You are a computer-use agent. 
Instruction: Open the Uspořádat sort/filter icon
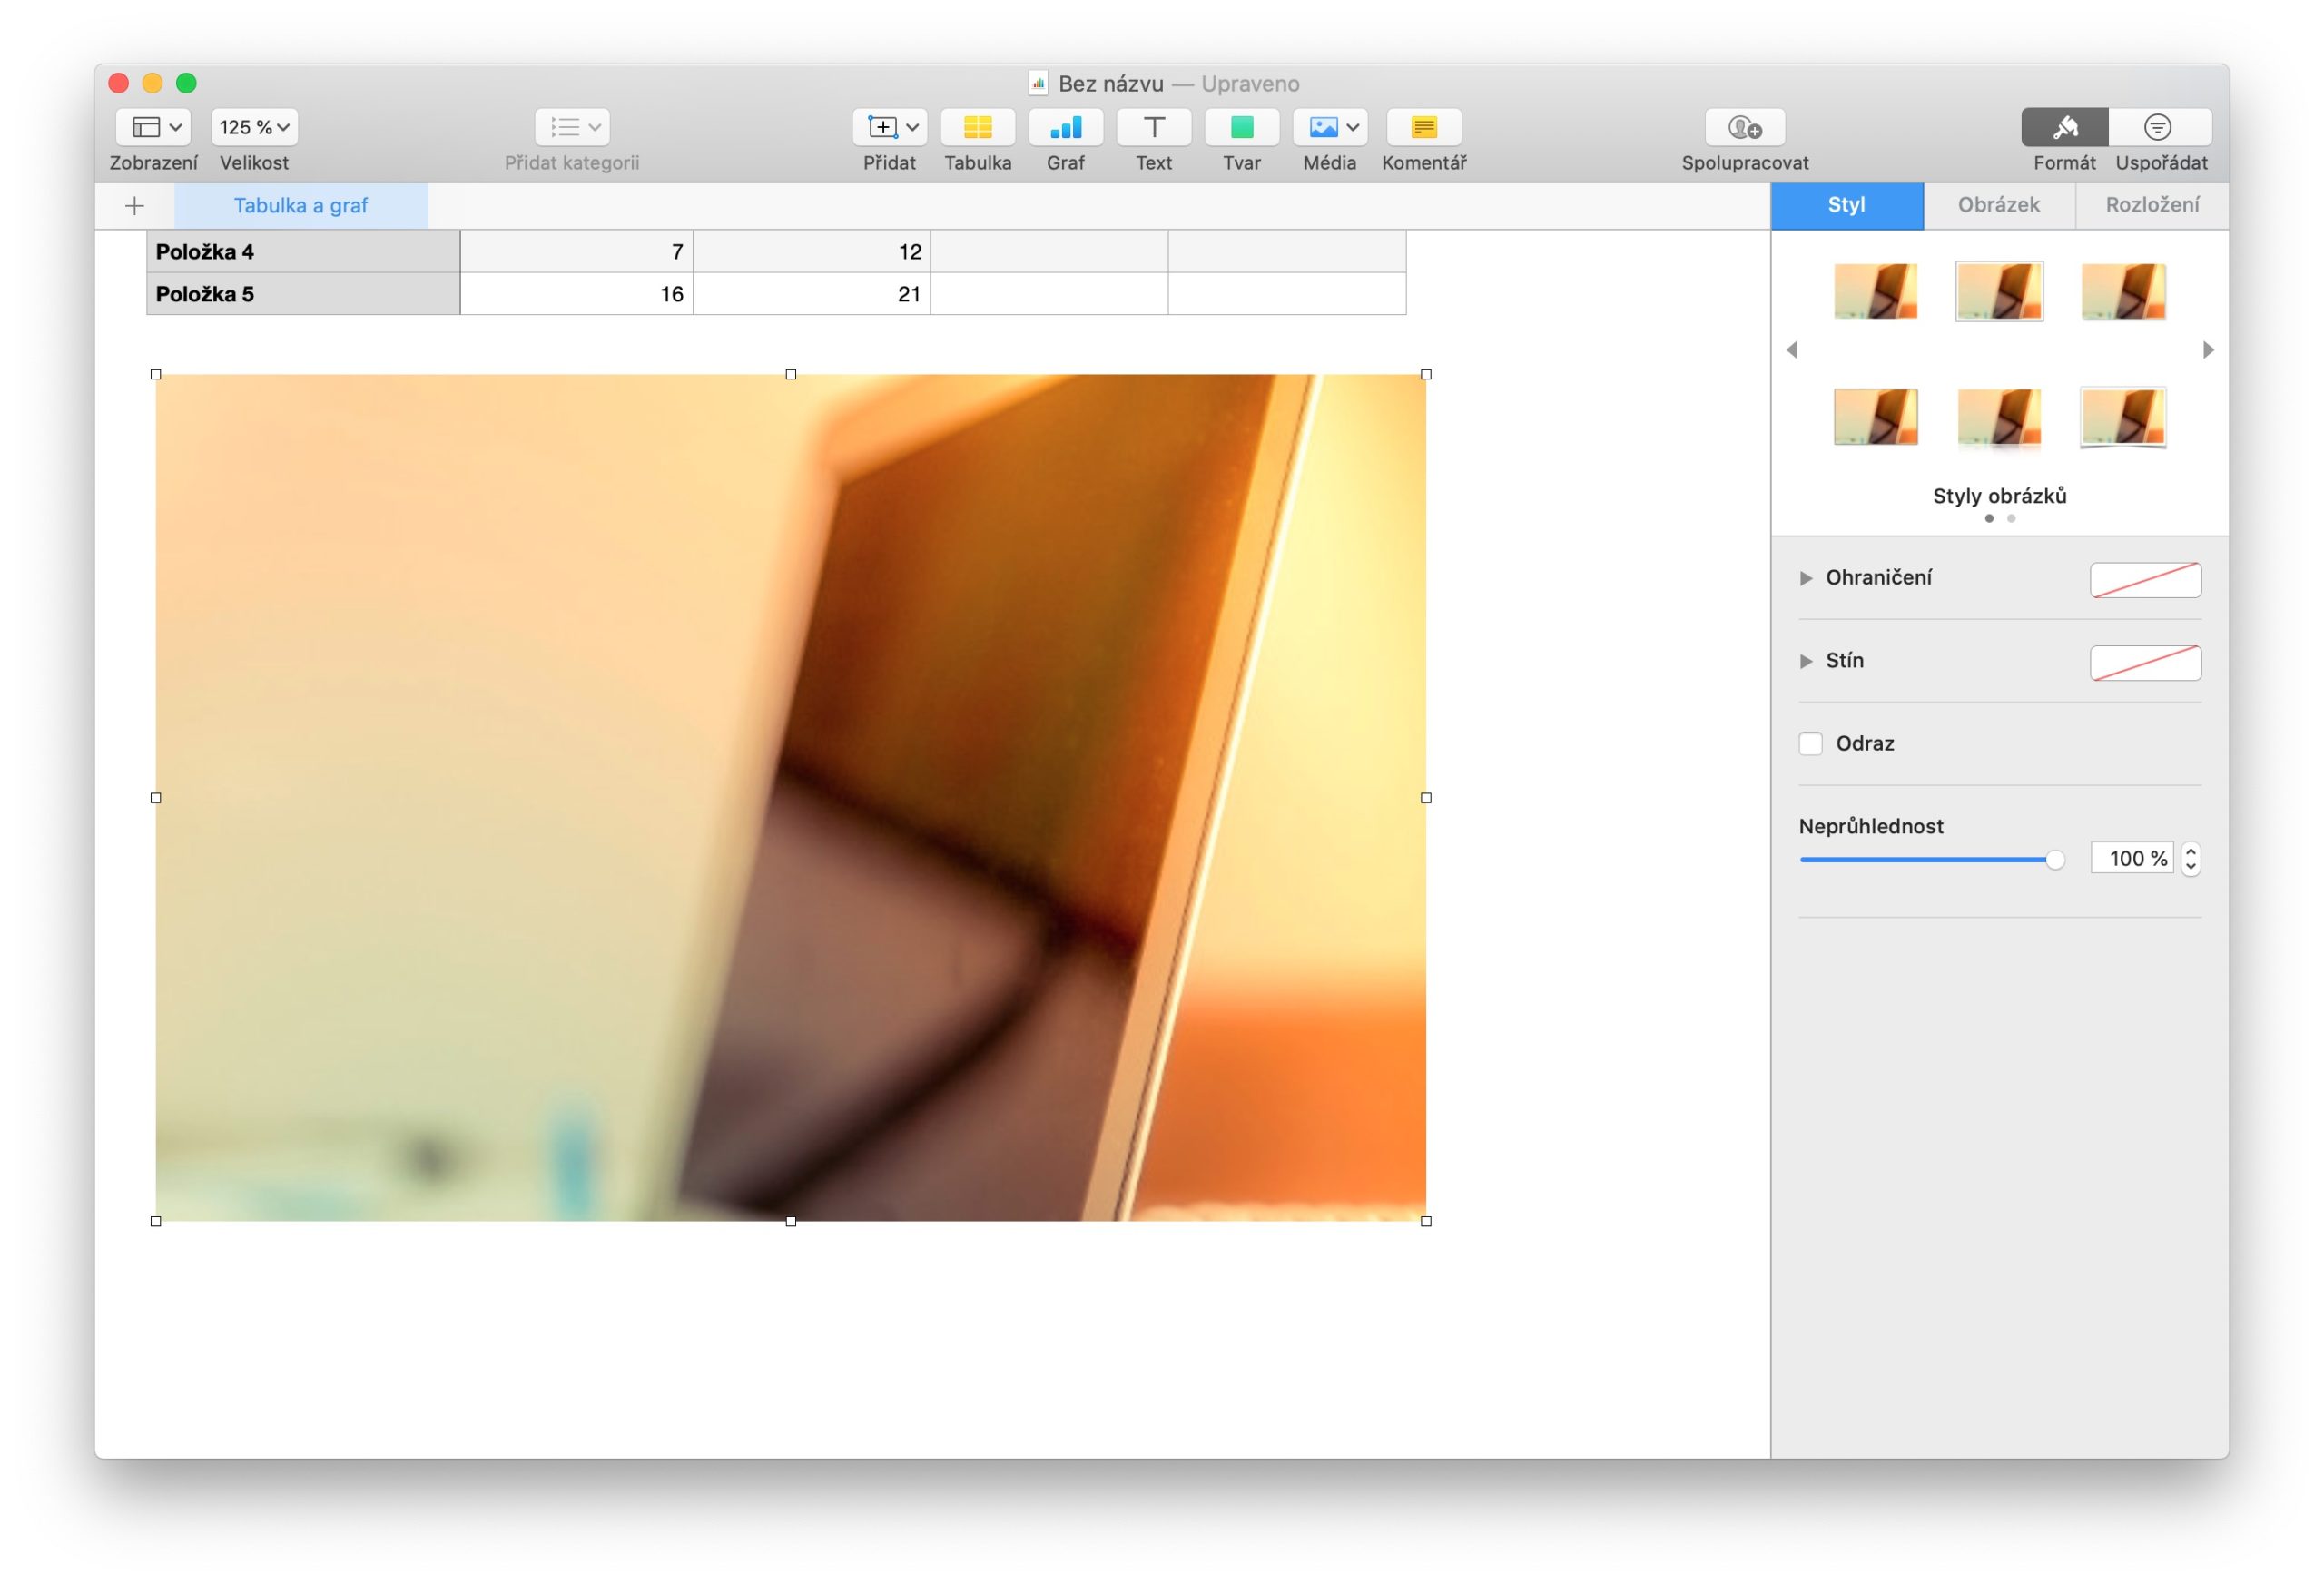pos(2158,127)
